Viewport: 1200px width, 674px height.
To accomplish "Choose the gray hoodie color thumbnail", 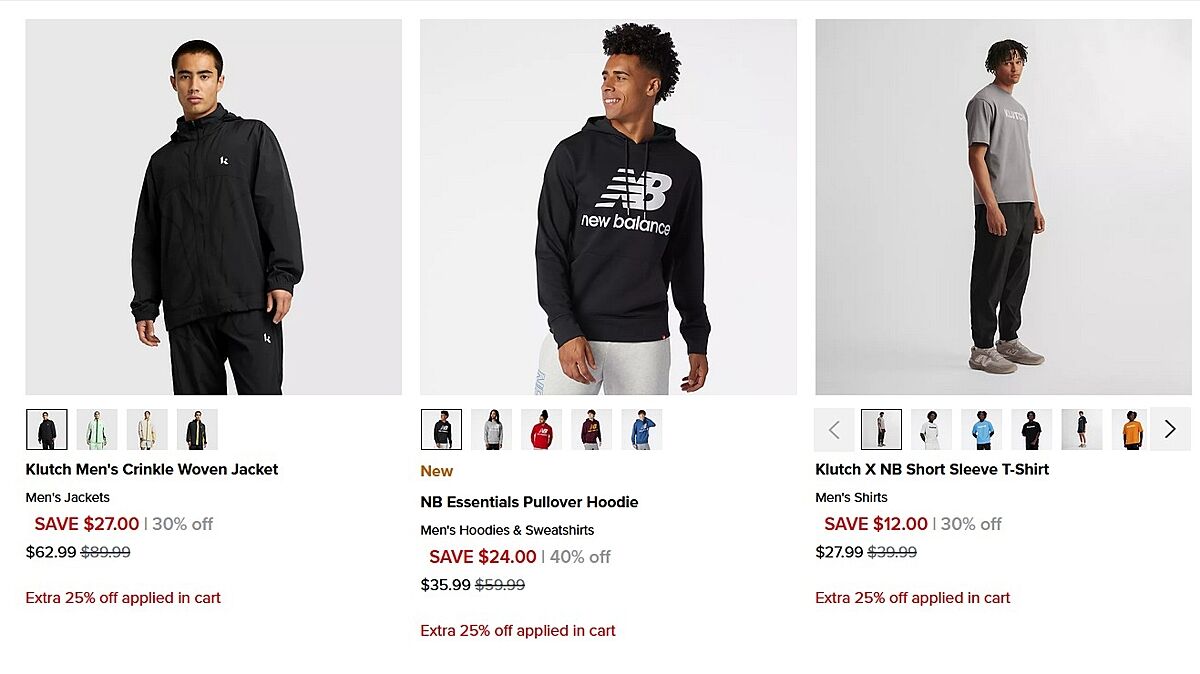I will [492, 429].
